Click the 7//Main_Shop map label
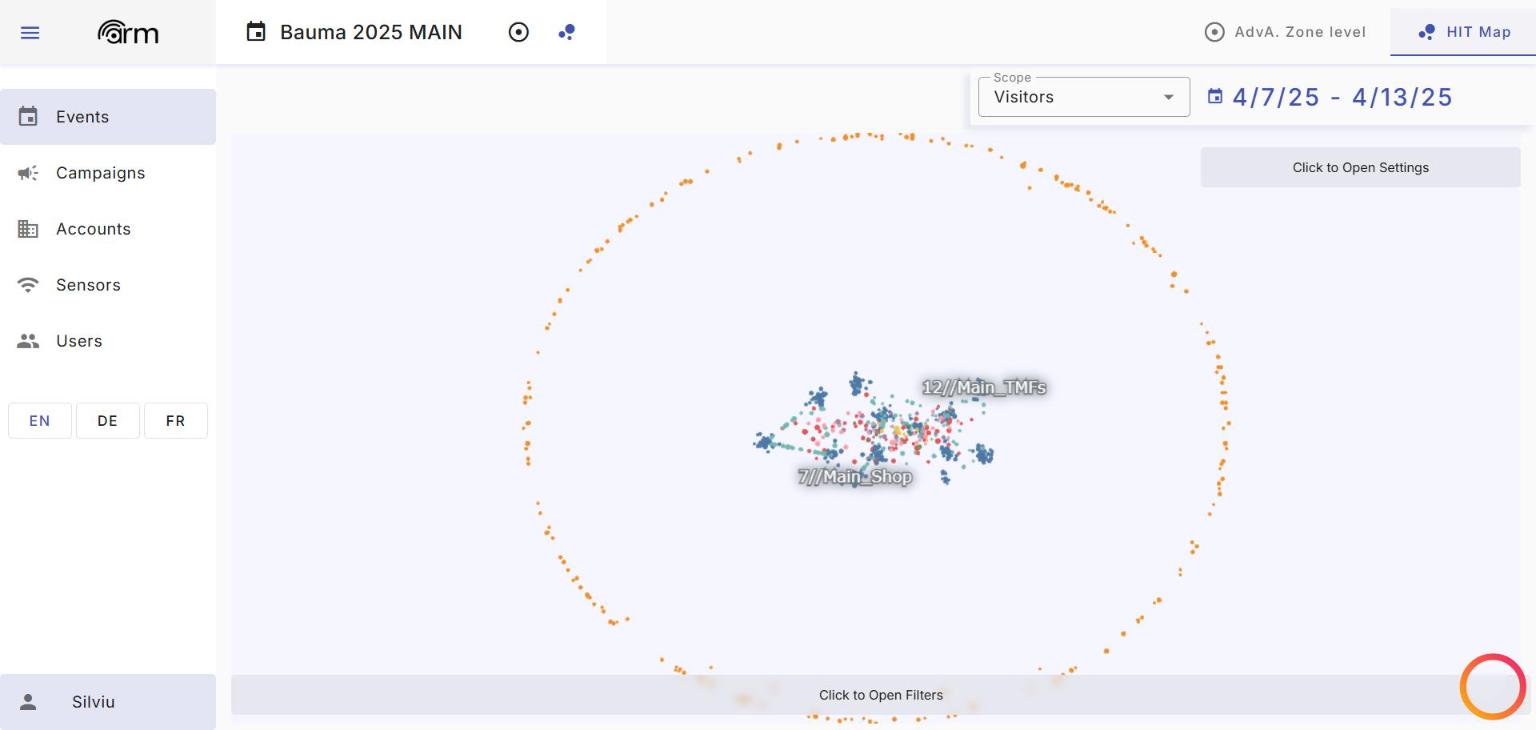Viewport: 1536px width, 730px height. point(855,477)
